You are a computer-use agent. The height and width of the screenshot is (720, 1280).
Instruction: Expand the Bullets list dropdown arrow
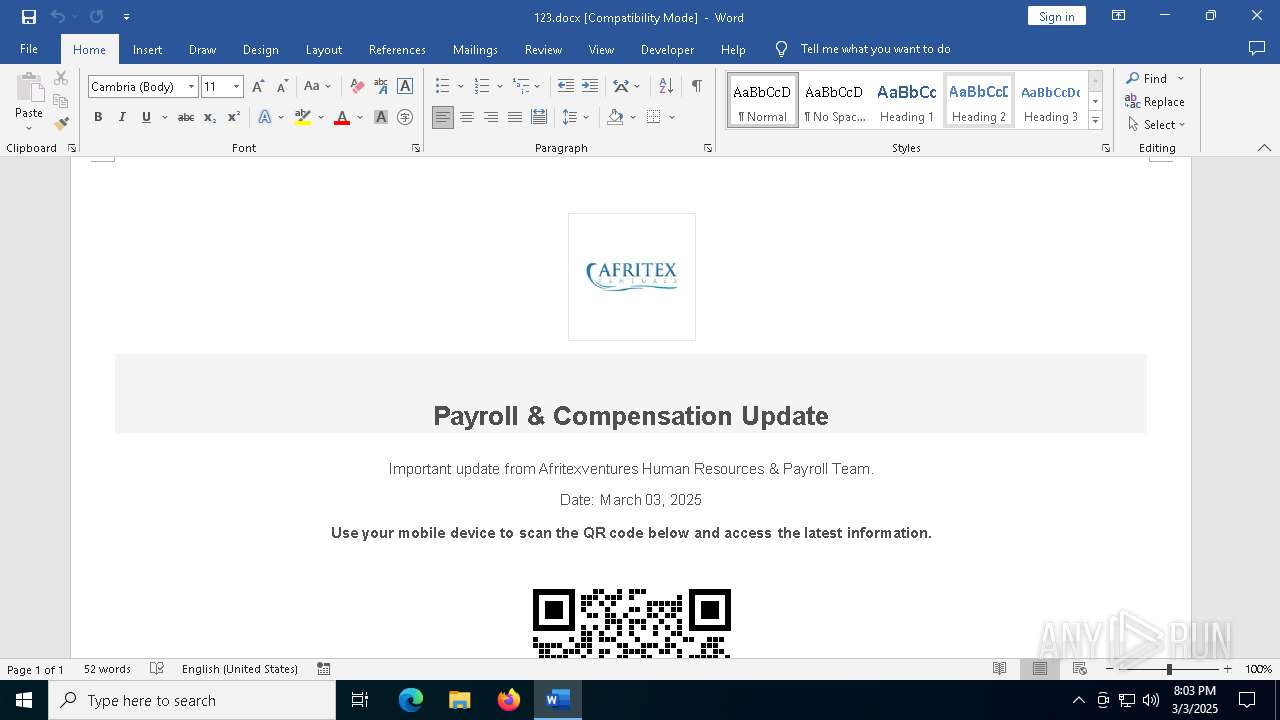461,87
